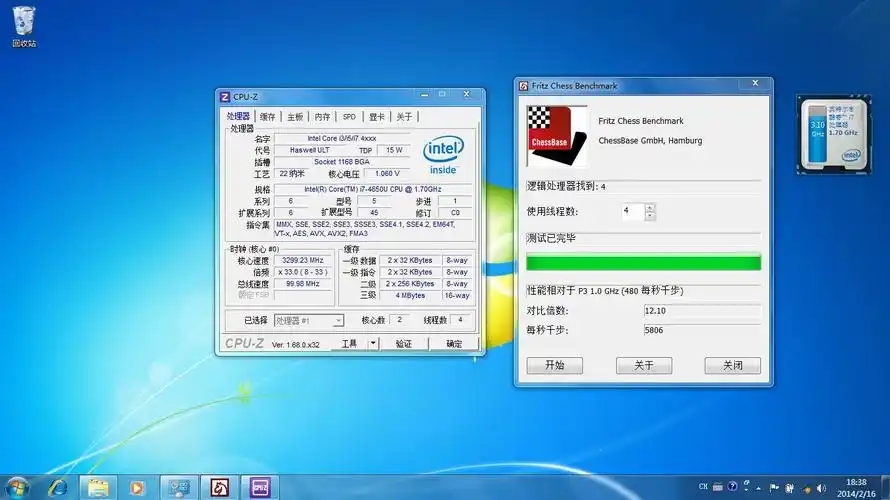Click the help question mark tray icon

[x=732, y=486]
